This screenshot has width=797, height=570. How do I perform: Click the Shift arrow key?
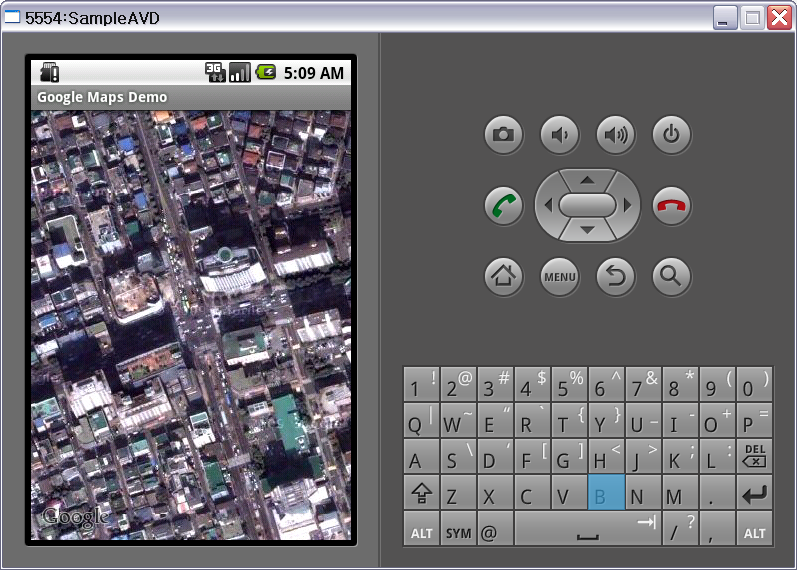pyautogui.click(x=422, y=492)
